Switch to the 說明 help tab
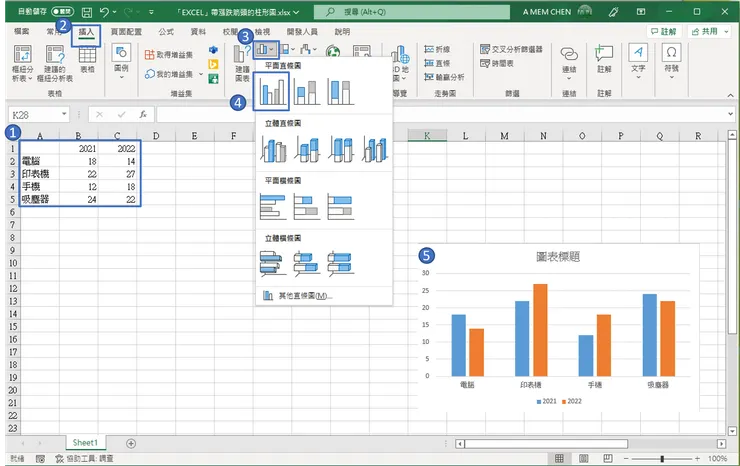Screen dimensions: 740x466 342,32
